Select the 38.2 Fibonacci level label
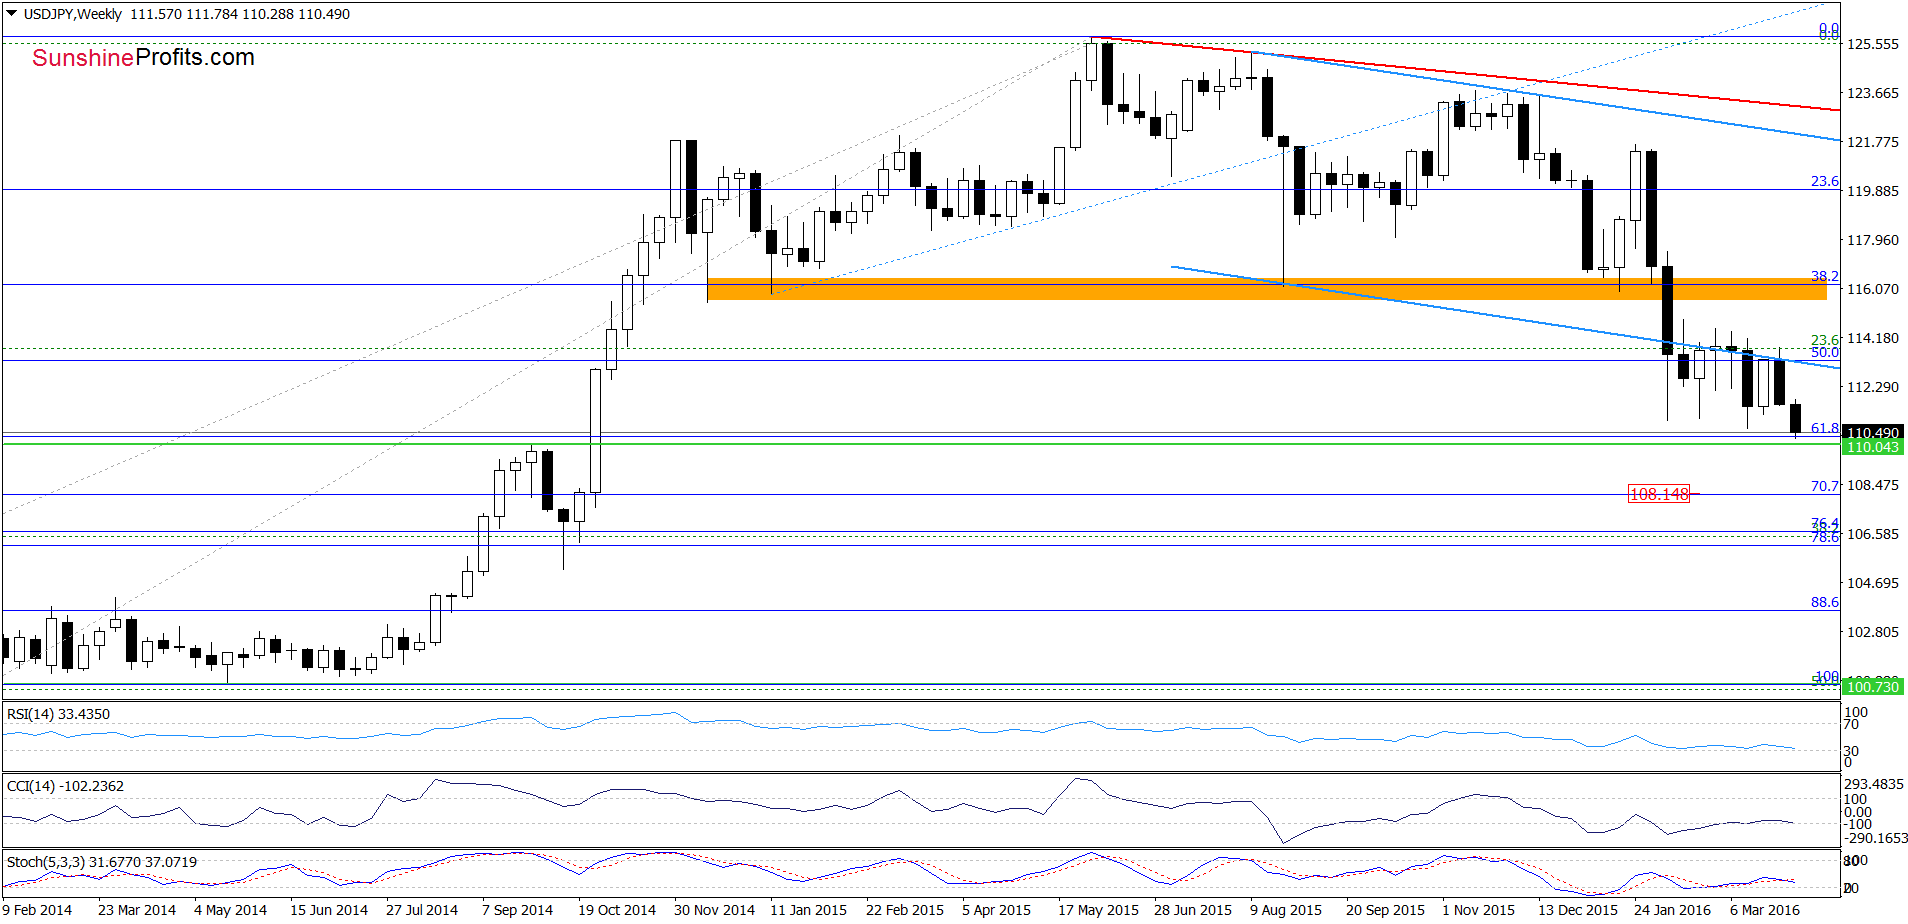The width and height of the screenshot is (1908, 924). [x=1825, y=276]
